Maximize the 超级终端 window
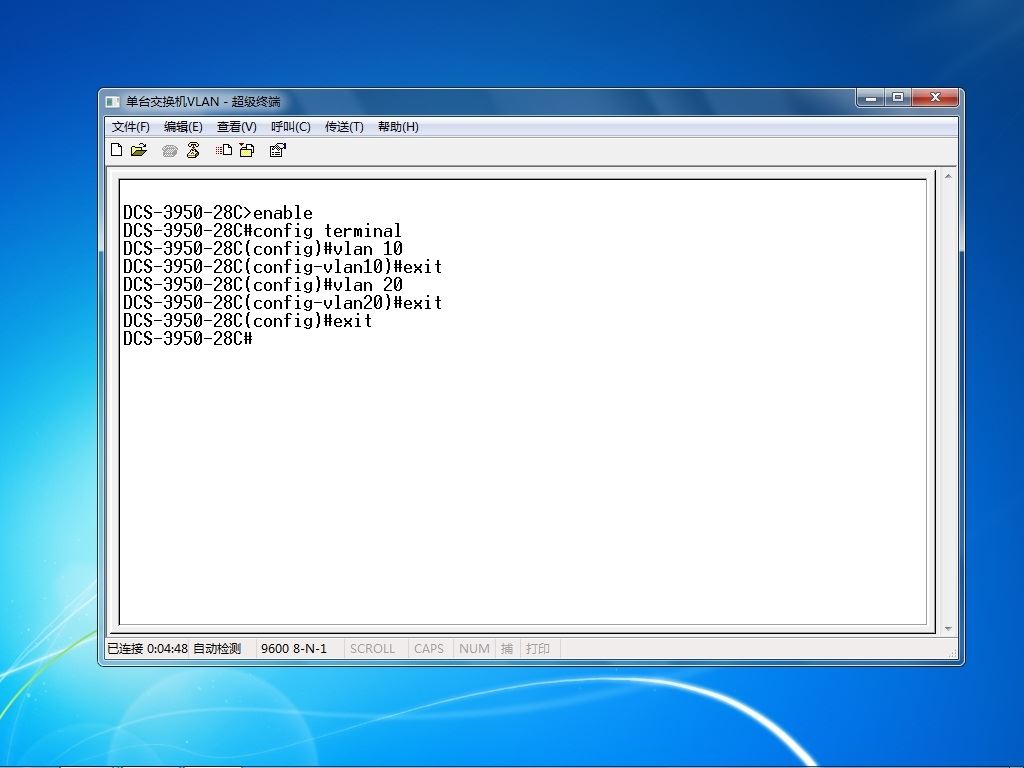The image size is (1024, 768). coord(898,97)
